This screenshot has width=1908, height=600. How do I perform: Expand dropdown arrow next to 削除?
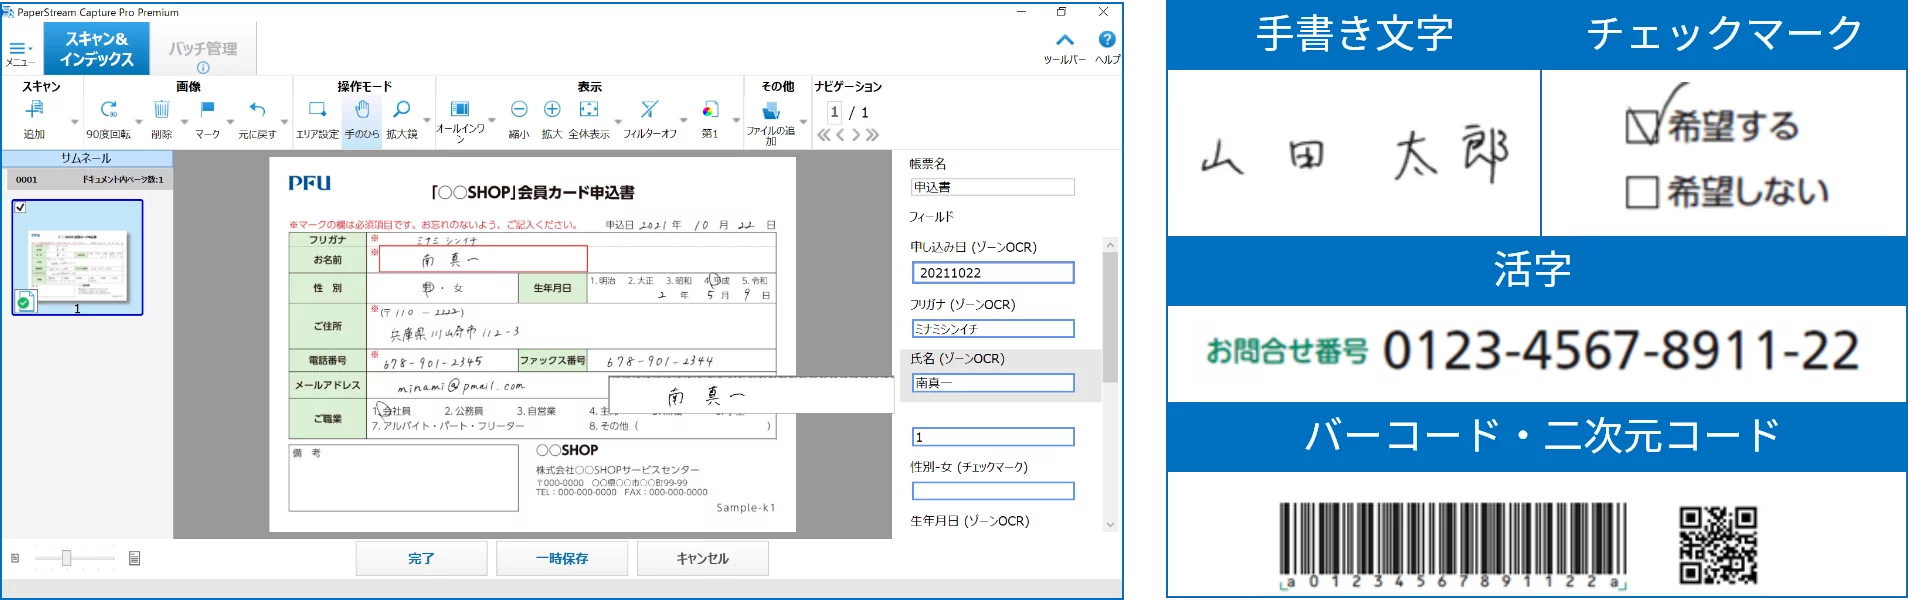[x=184, y=122]
